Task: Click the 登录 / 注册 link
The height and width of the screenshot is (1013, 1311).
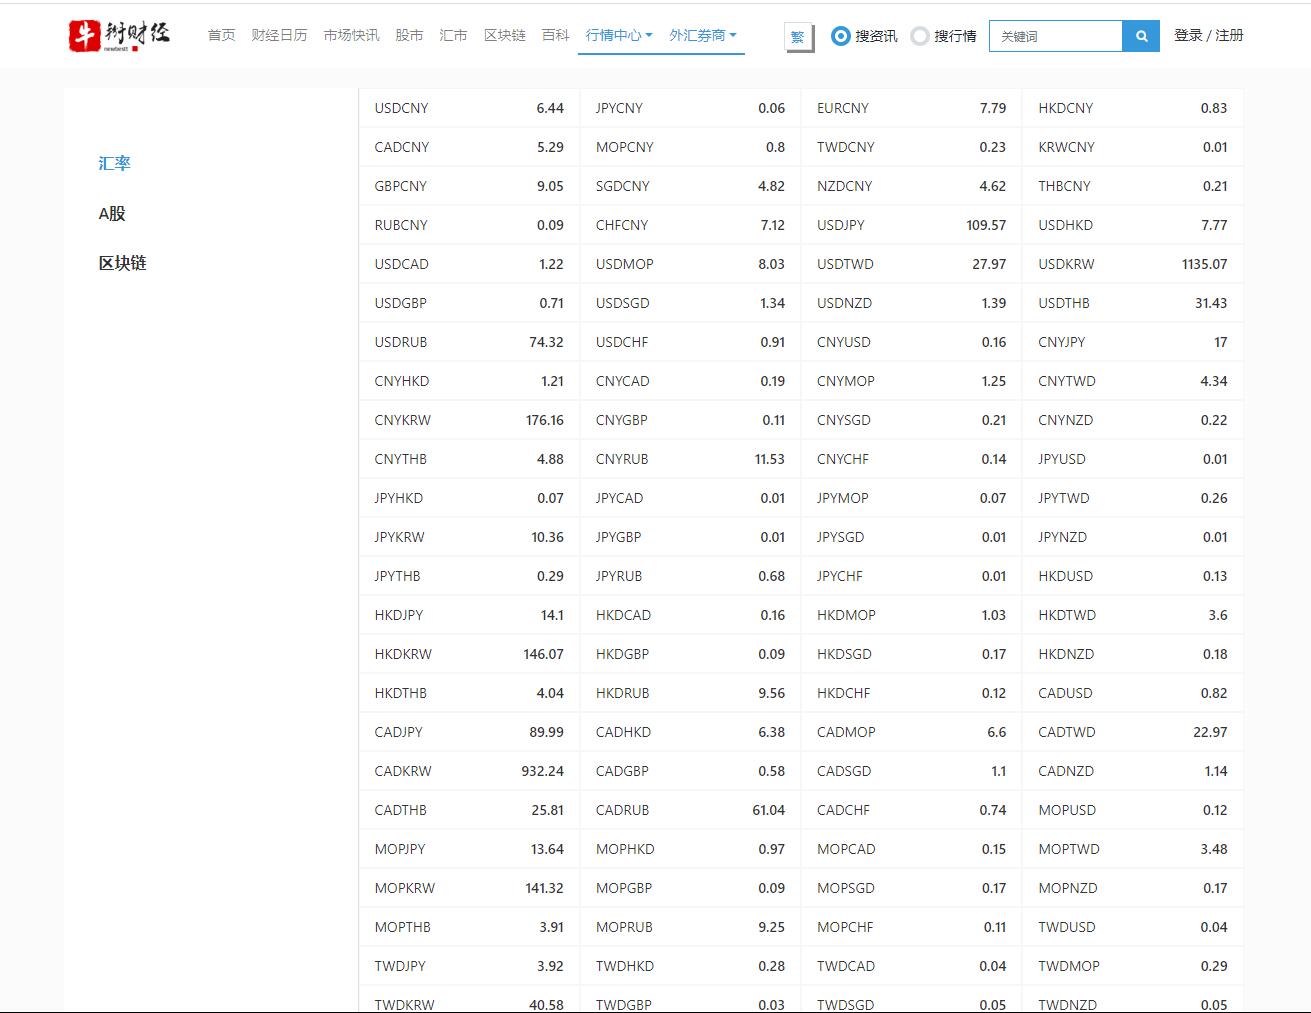Action: [1208, 35]
